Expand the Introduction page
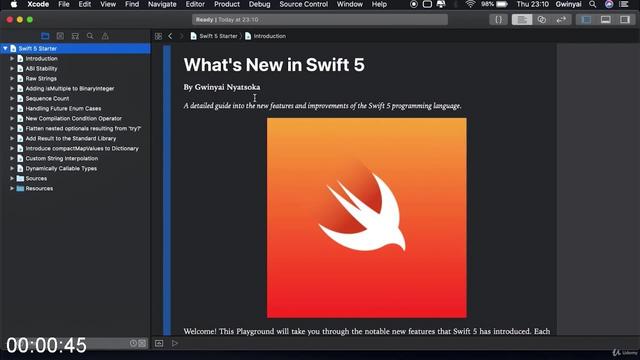Screen dimensions: 640x360 click(x=12, y=58)
